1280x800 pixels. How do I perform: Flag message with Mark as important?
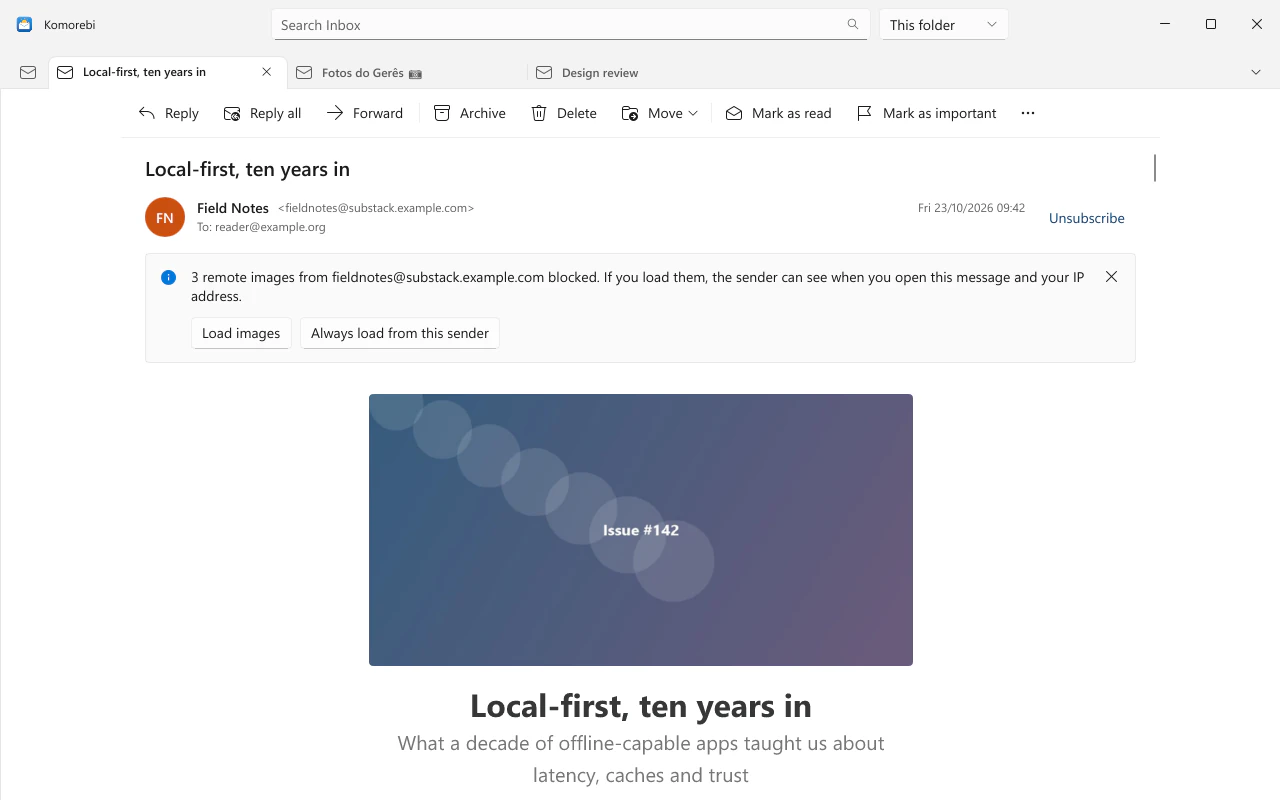click(x=927, y=113)
